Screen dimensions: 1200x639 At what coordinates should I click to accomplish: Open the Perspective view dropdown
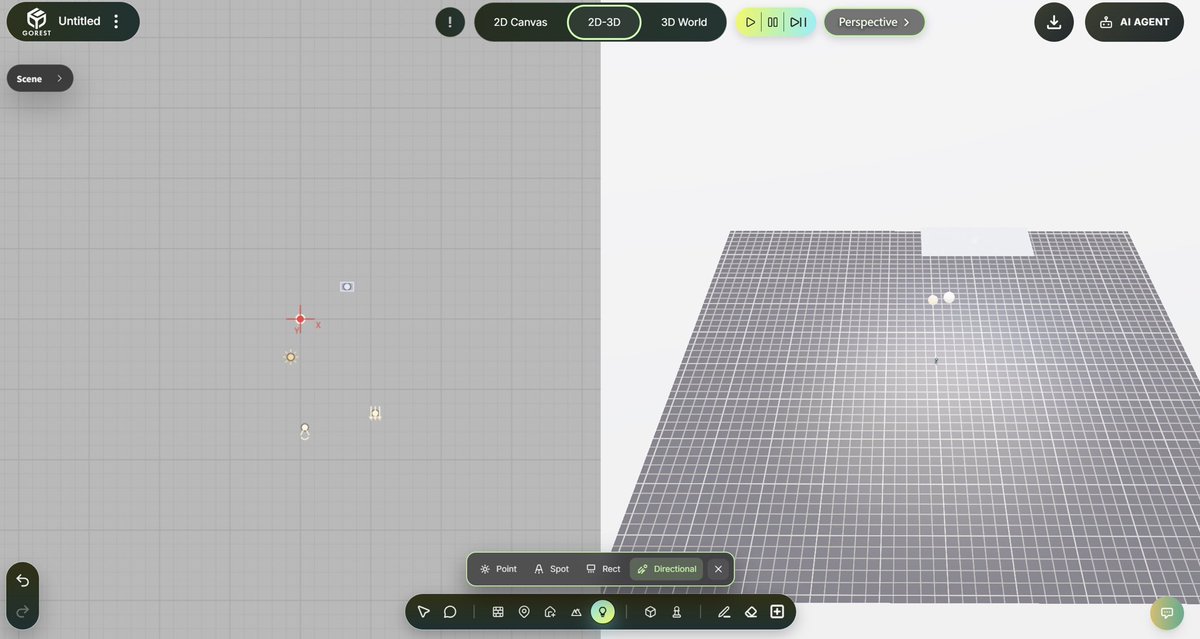[874, 22]
